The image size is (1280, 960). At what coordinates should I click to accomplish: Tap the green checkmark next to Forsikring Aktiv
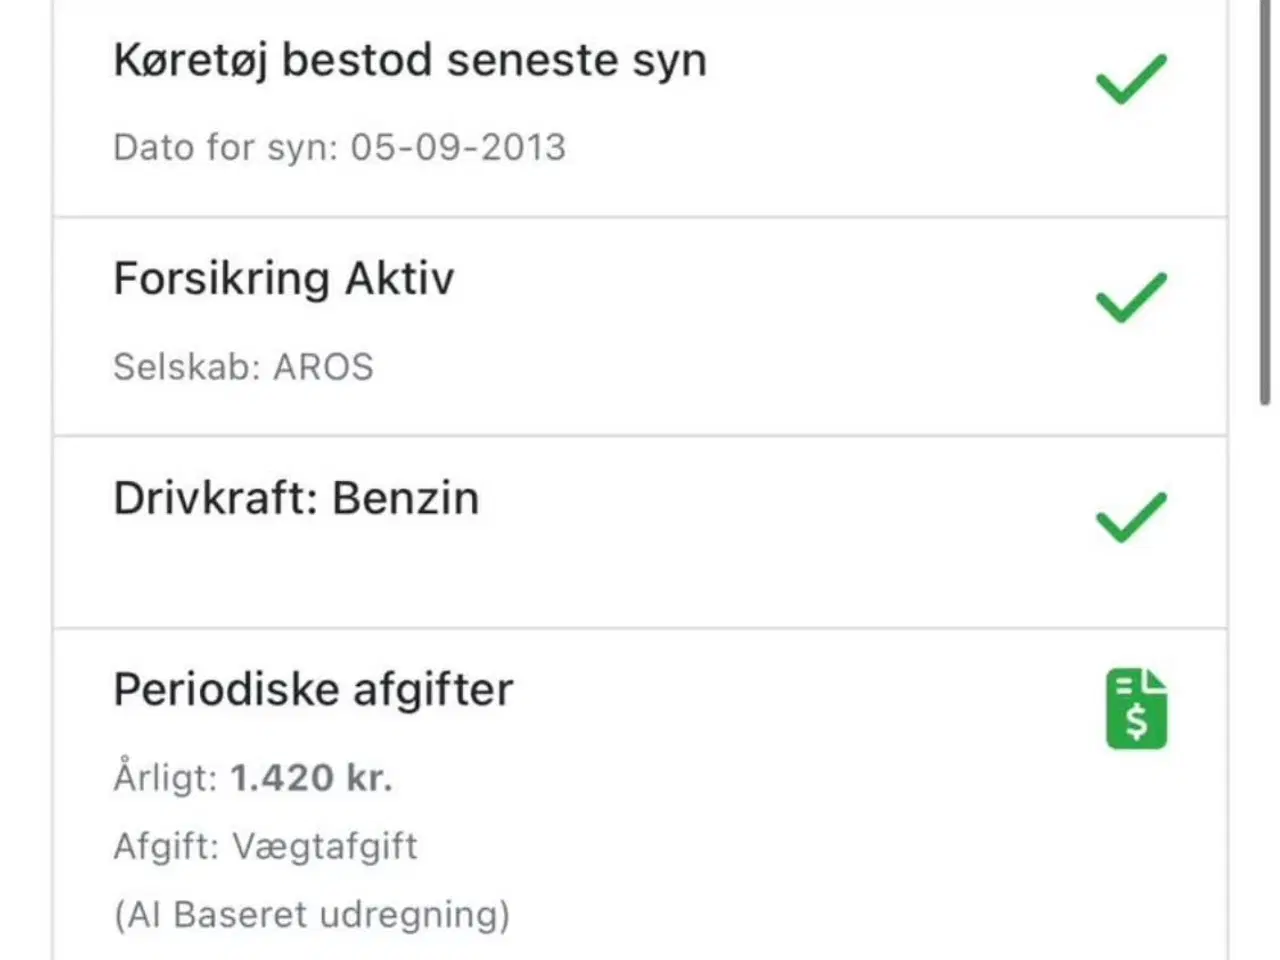[1131, 297]
